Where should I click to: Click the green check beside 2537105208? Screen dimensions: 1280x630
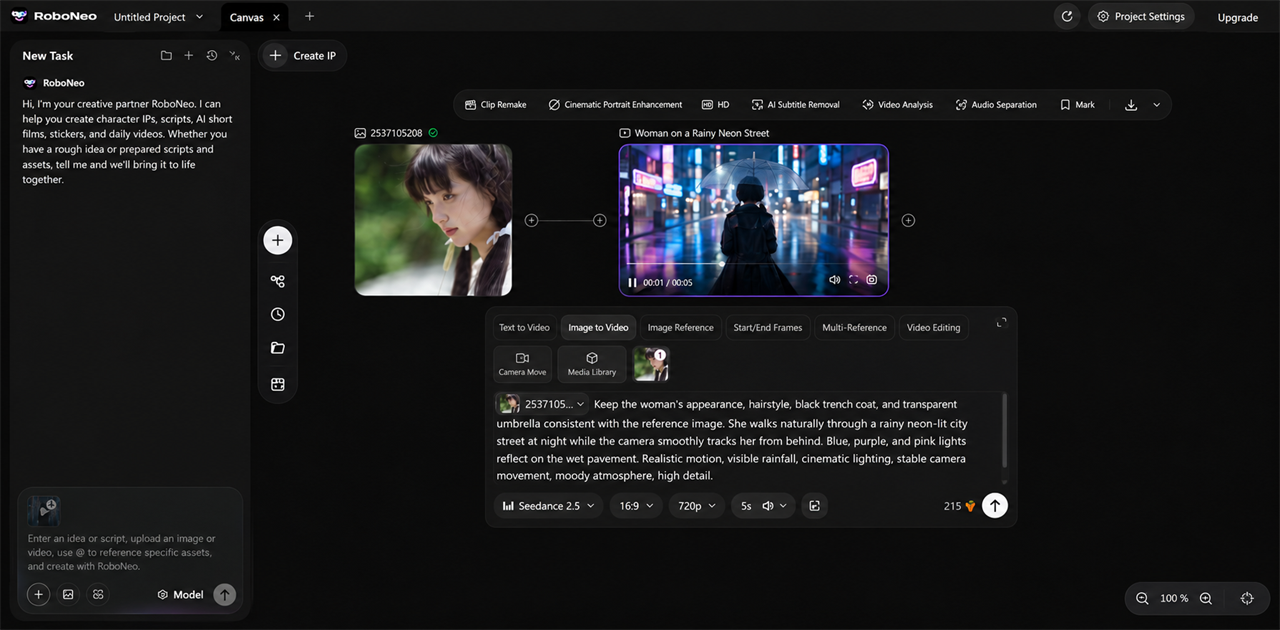click(433, 133)
